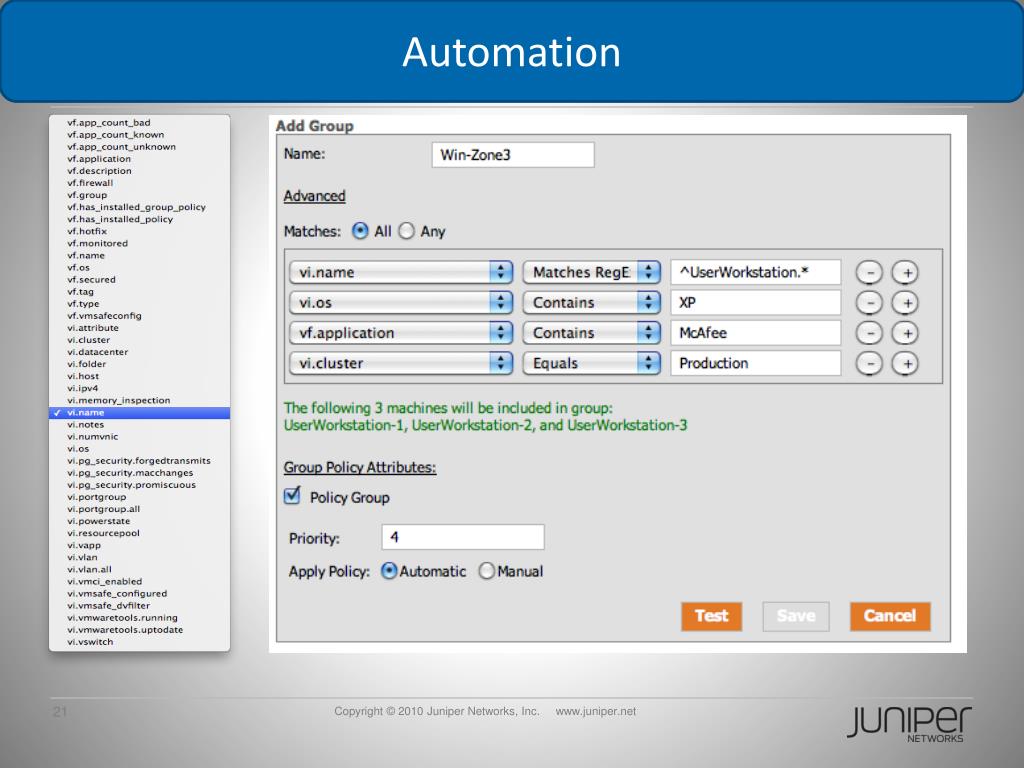The height and width of the screenshot is (768, 1024).
Task: Choose vf.hotfix from the attribute list
Action: (x=86, y=231)
